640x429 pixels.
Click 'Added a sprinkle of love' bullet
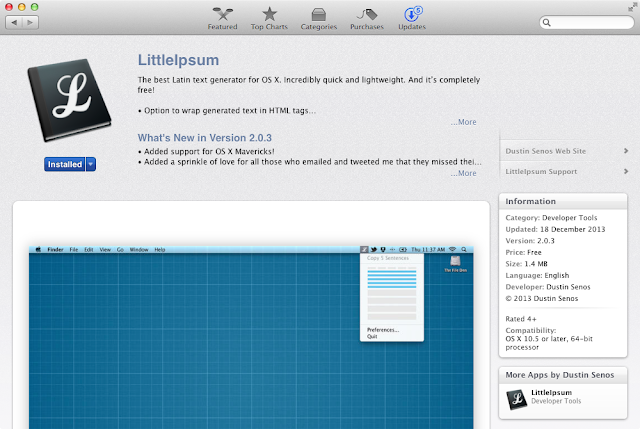(x=309, y=162)
